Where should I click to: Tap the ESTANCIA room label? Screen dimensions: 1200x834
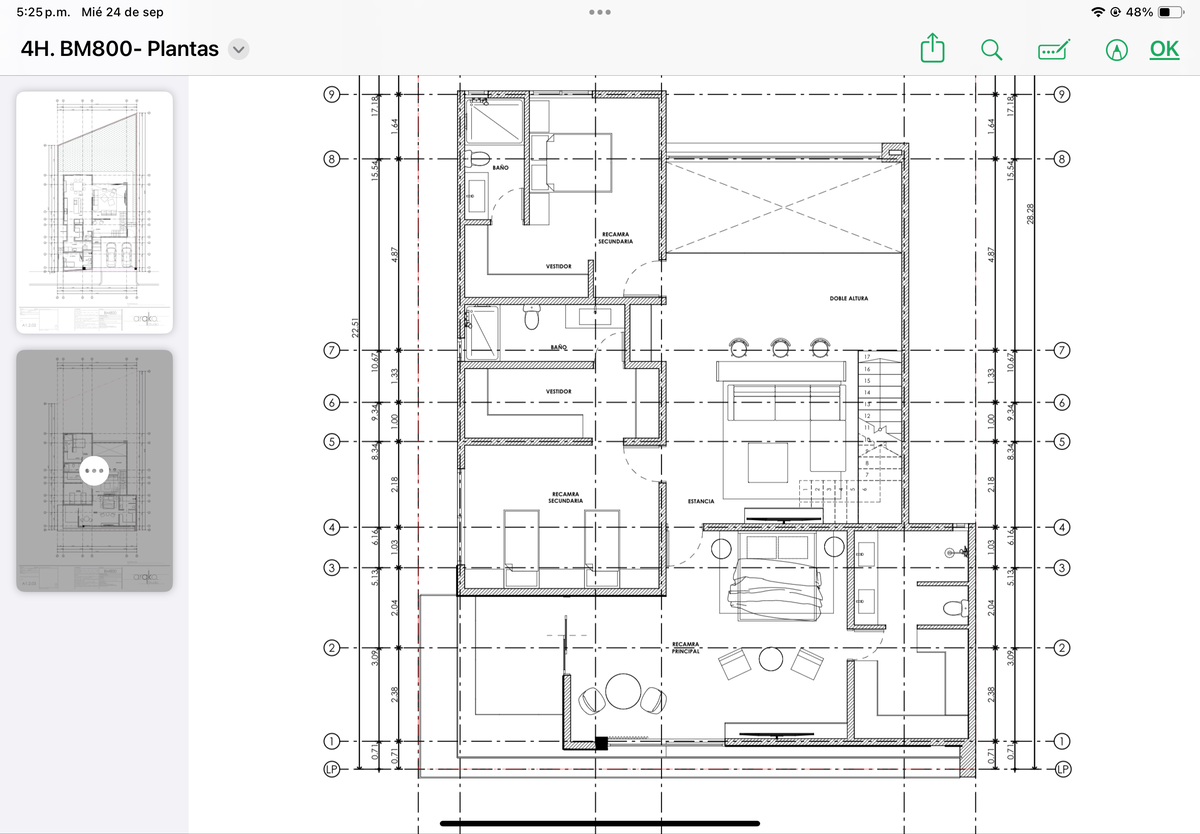[700, 500]
